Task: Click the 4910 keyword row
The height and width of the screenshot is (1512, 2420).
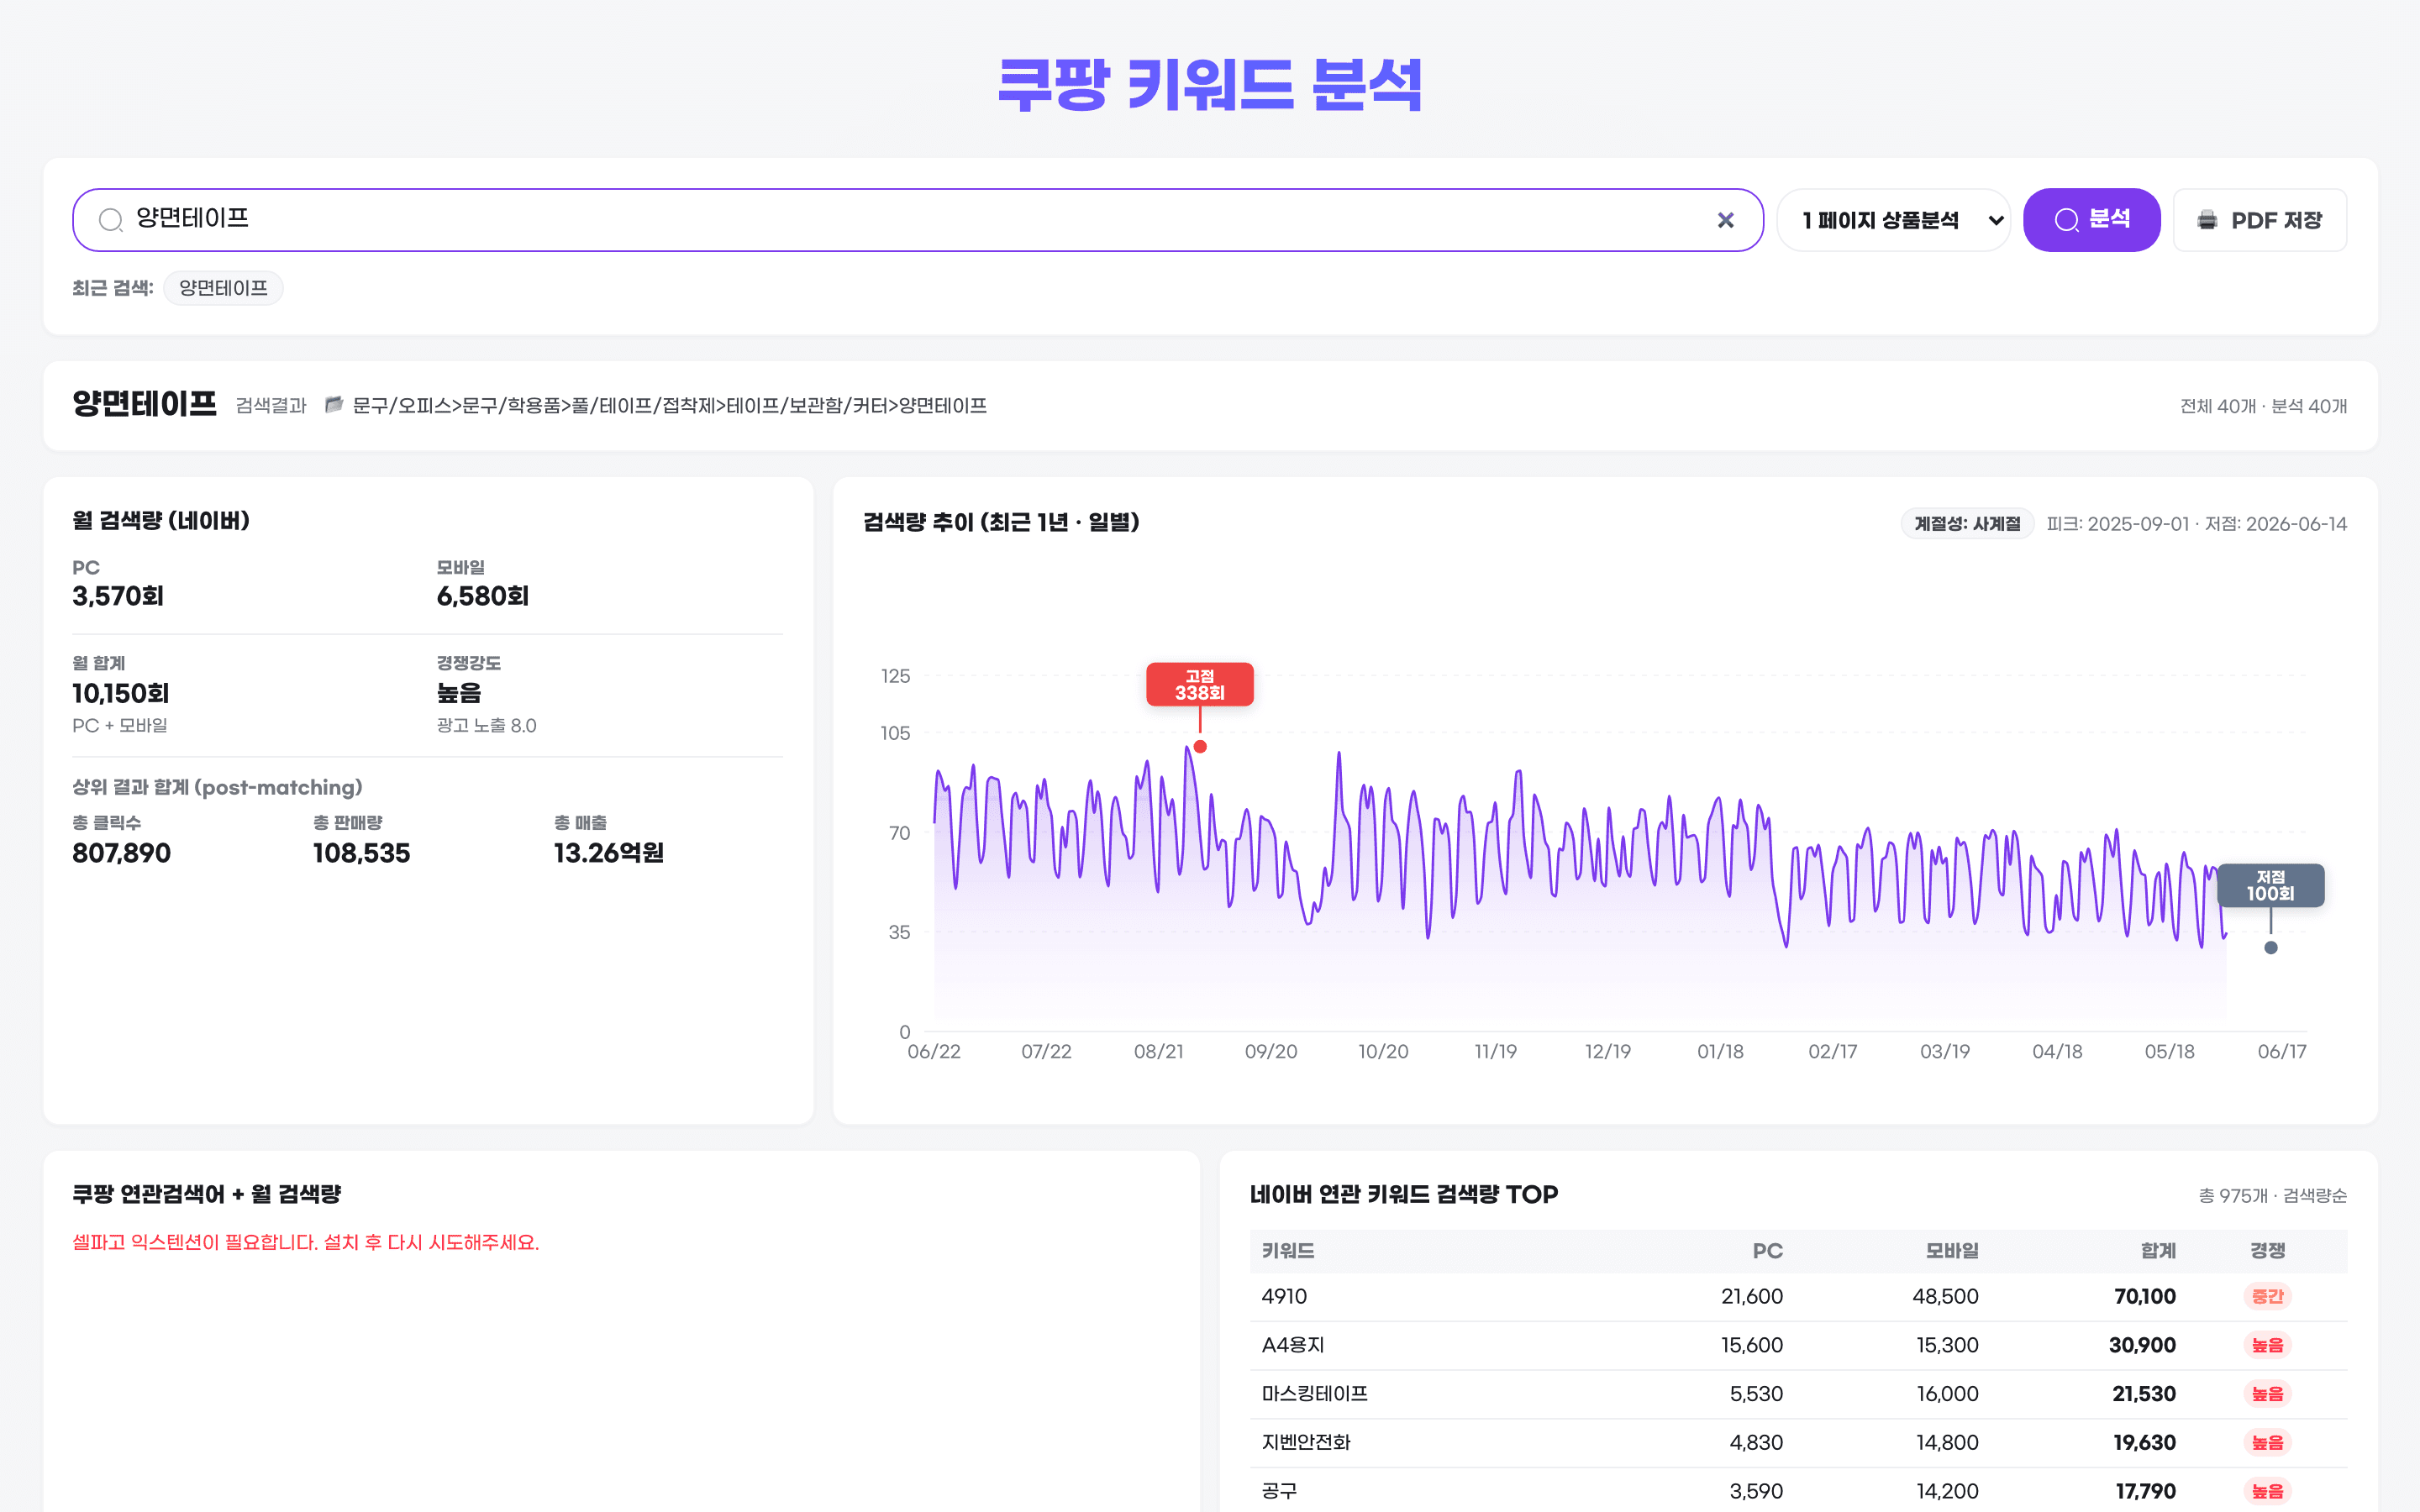Action: point(1798,1297)
